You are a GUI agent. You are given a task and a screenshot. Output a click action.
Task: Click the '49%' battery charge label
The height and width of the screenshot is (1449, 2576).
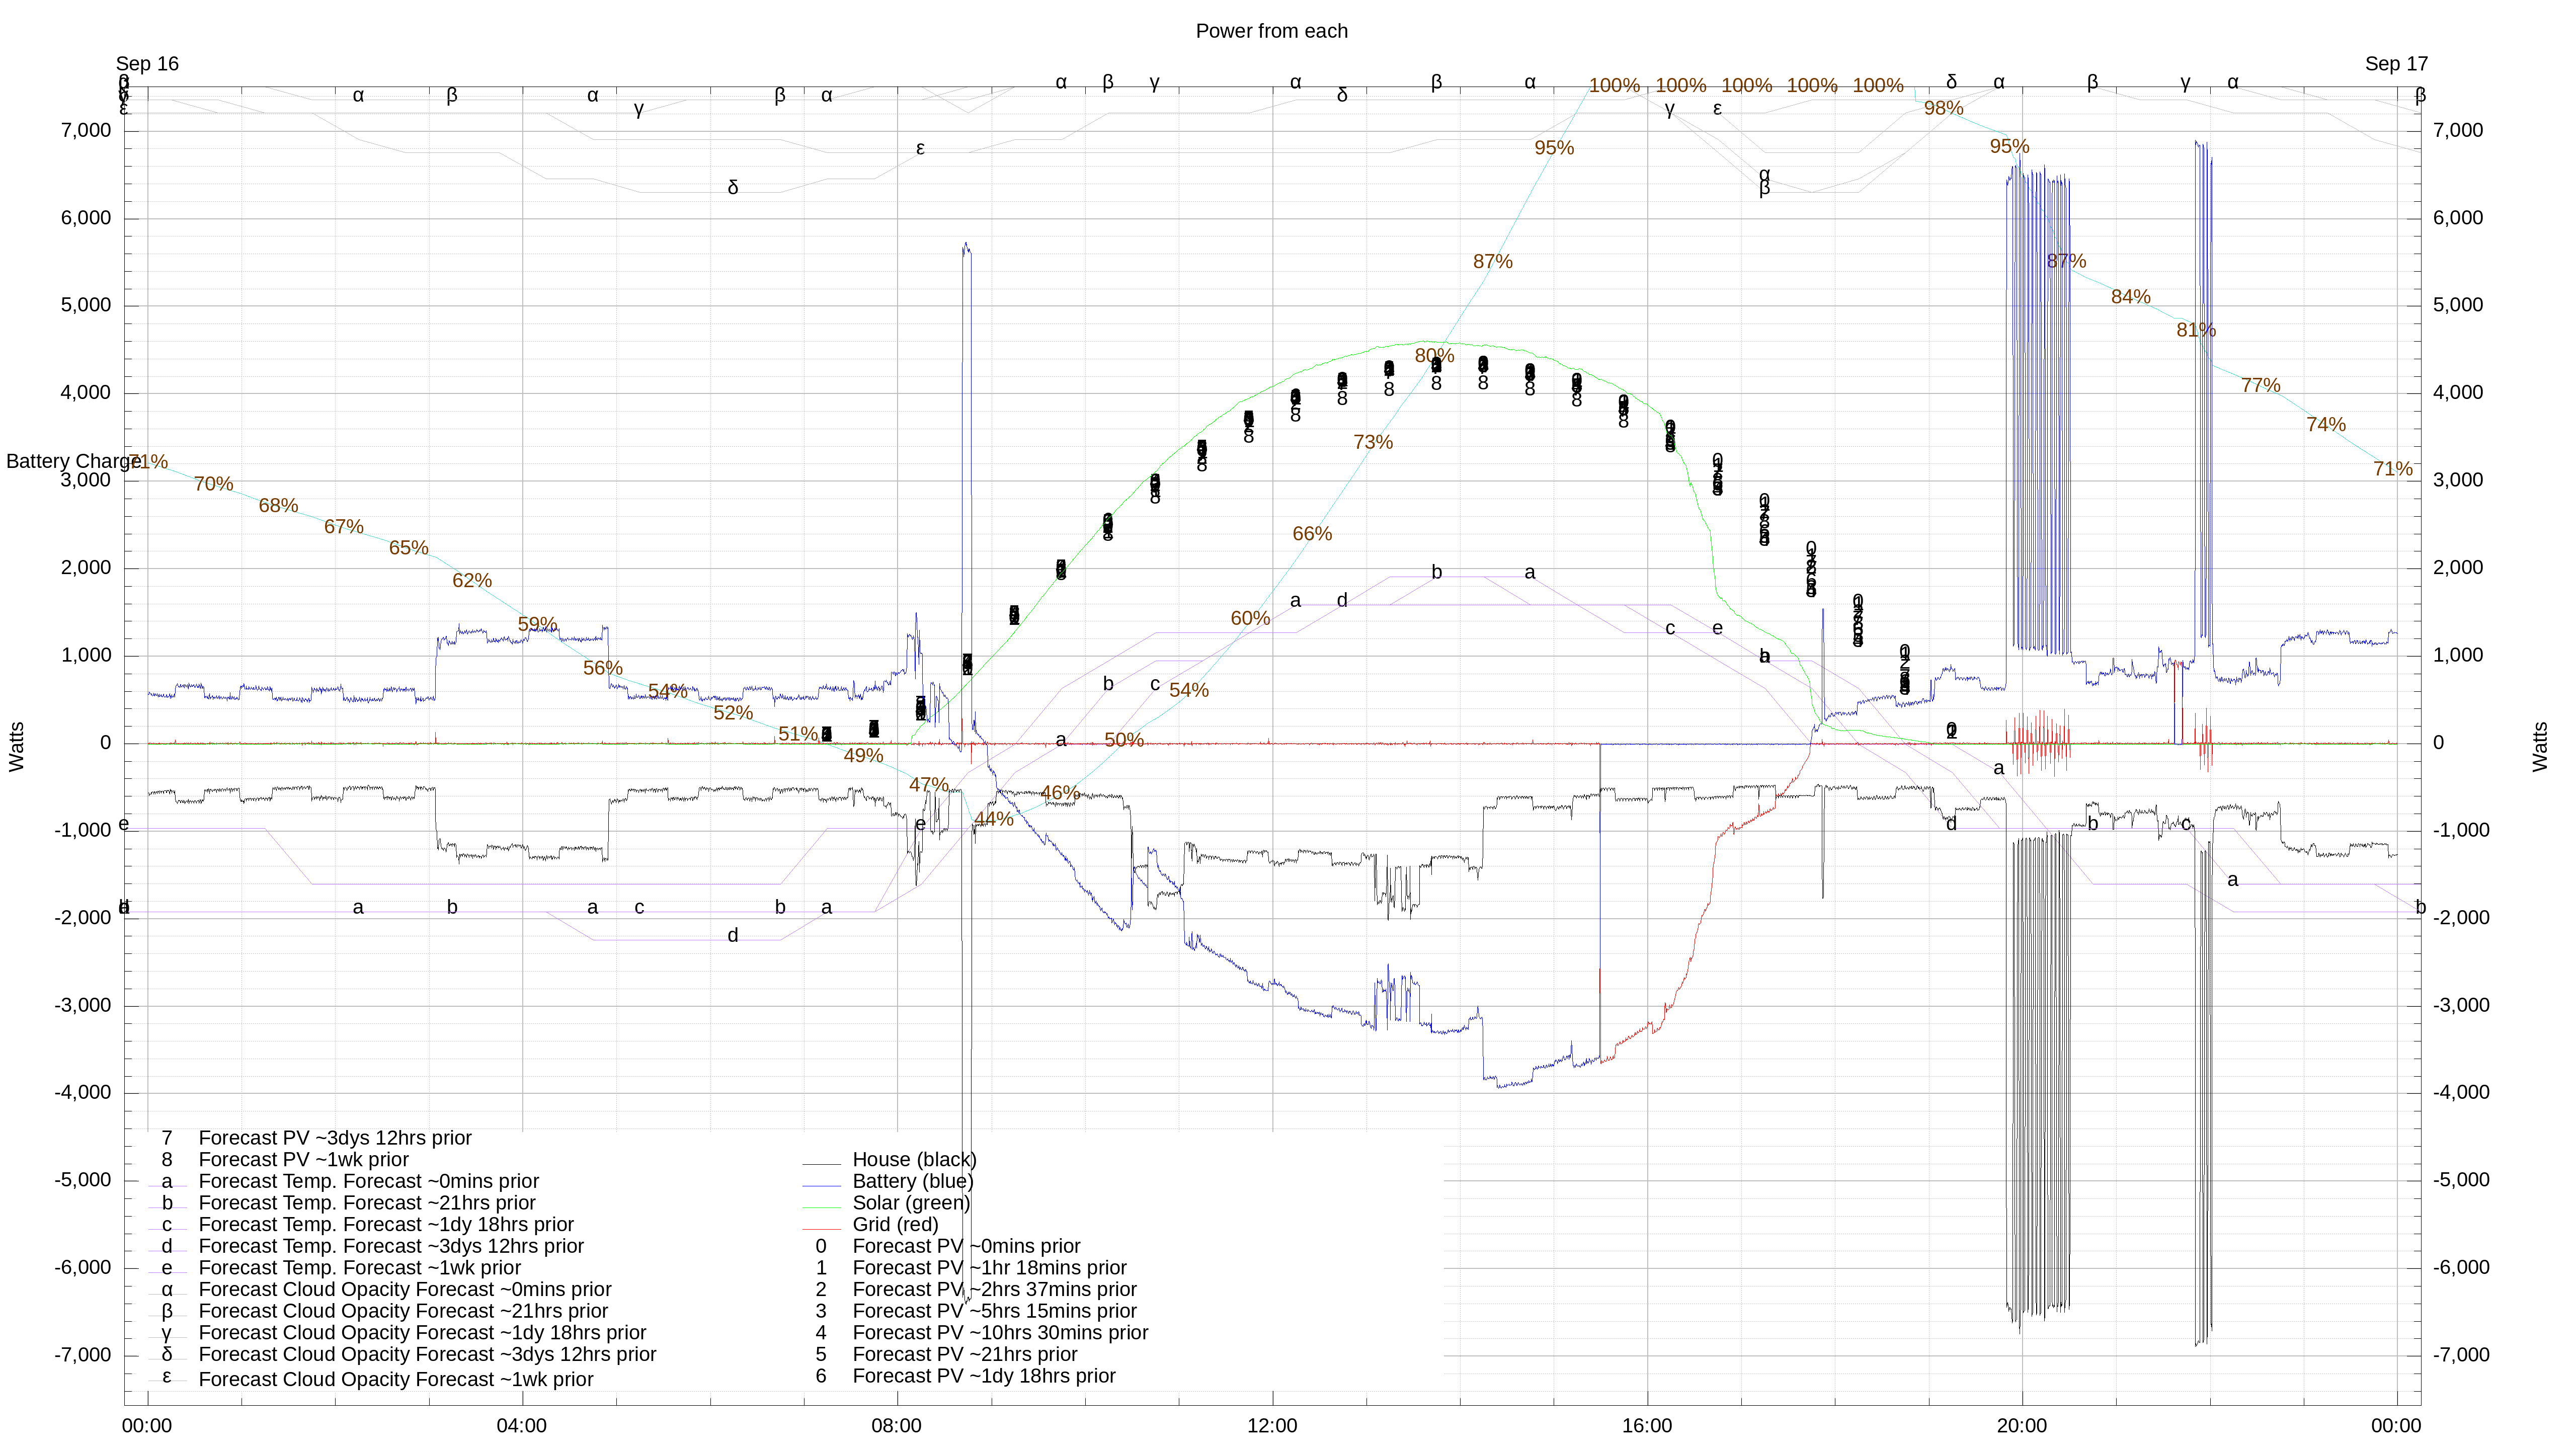click(x=863, y=756)
